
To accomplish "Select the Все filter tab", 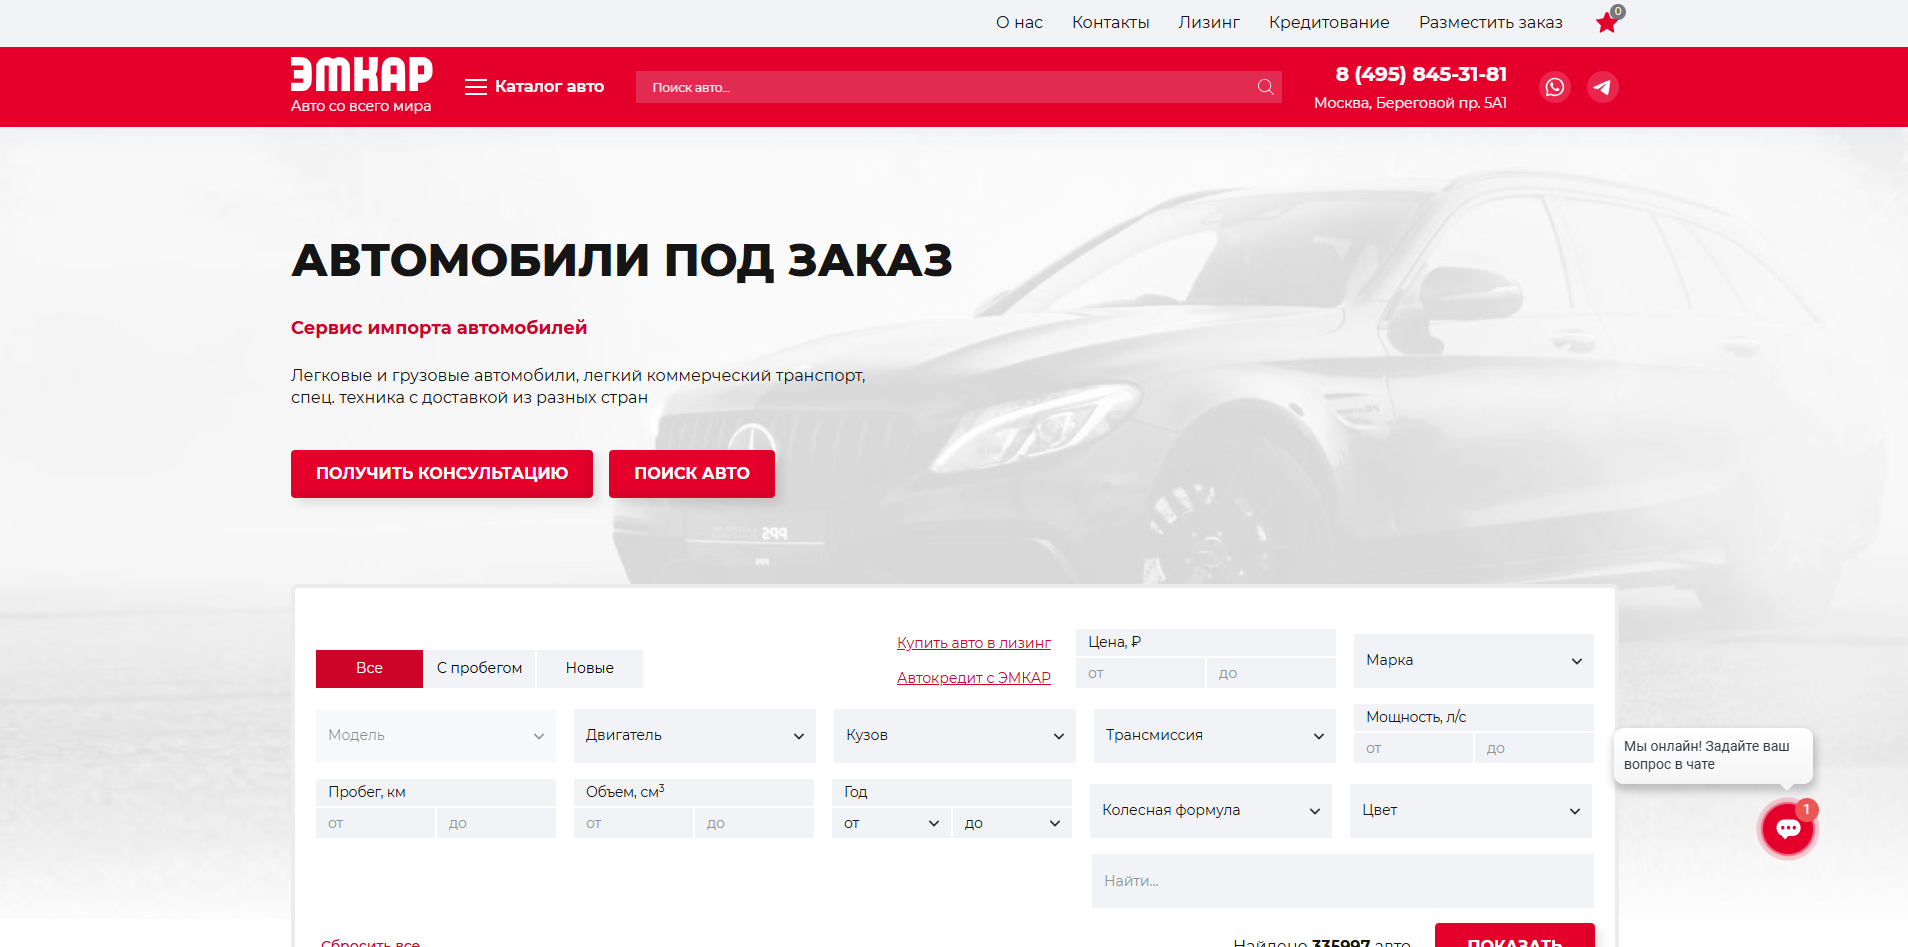I will click(x=369, y=668).
